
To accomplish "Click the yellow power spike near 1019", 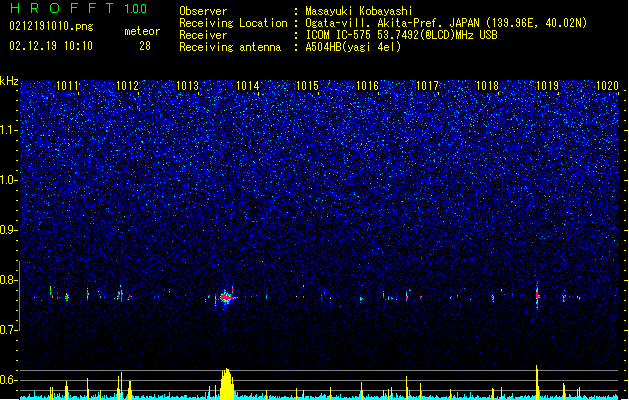I will (x=537, y=382).
